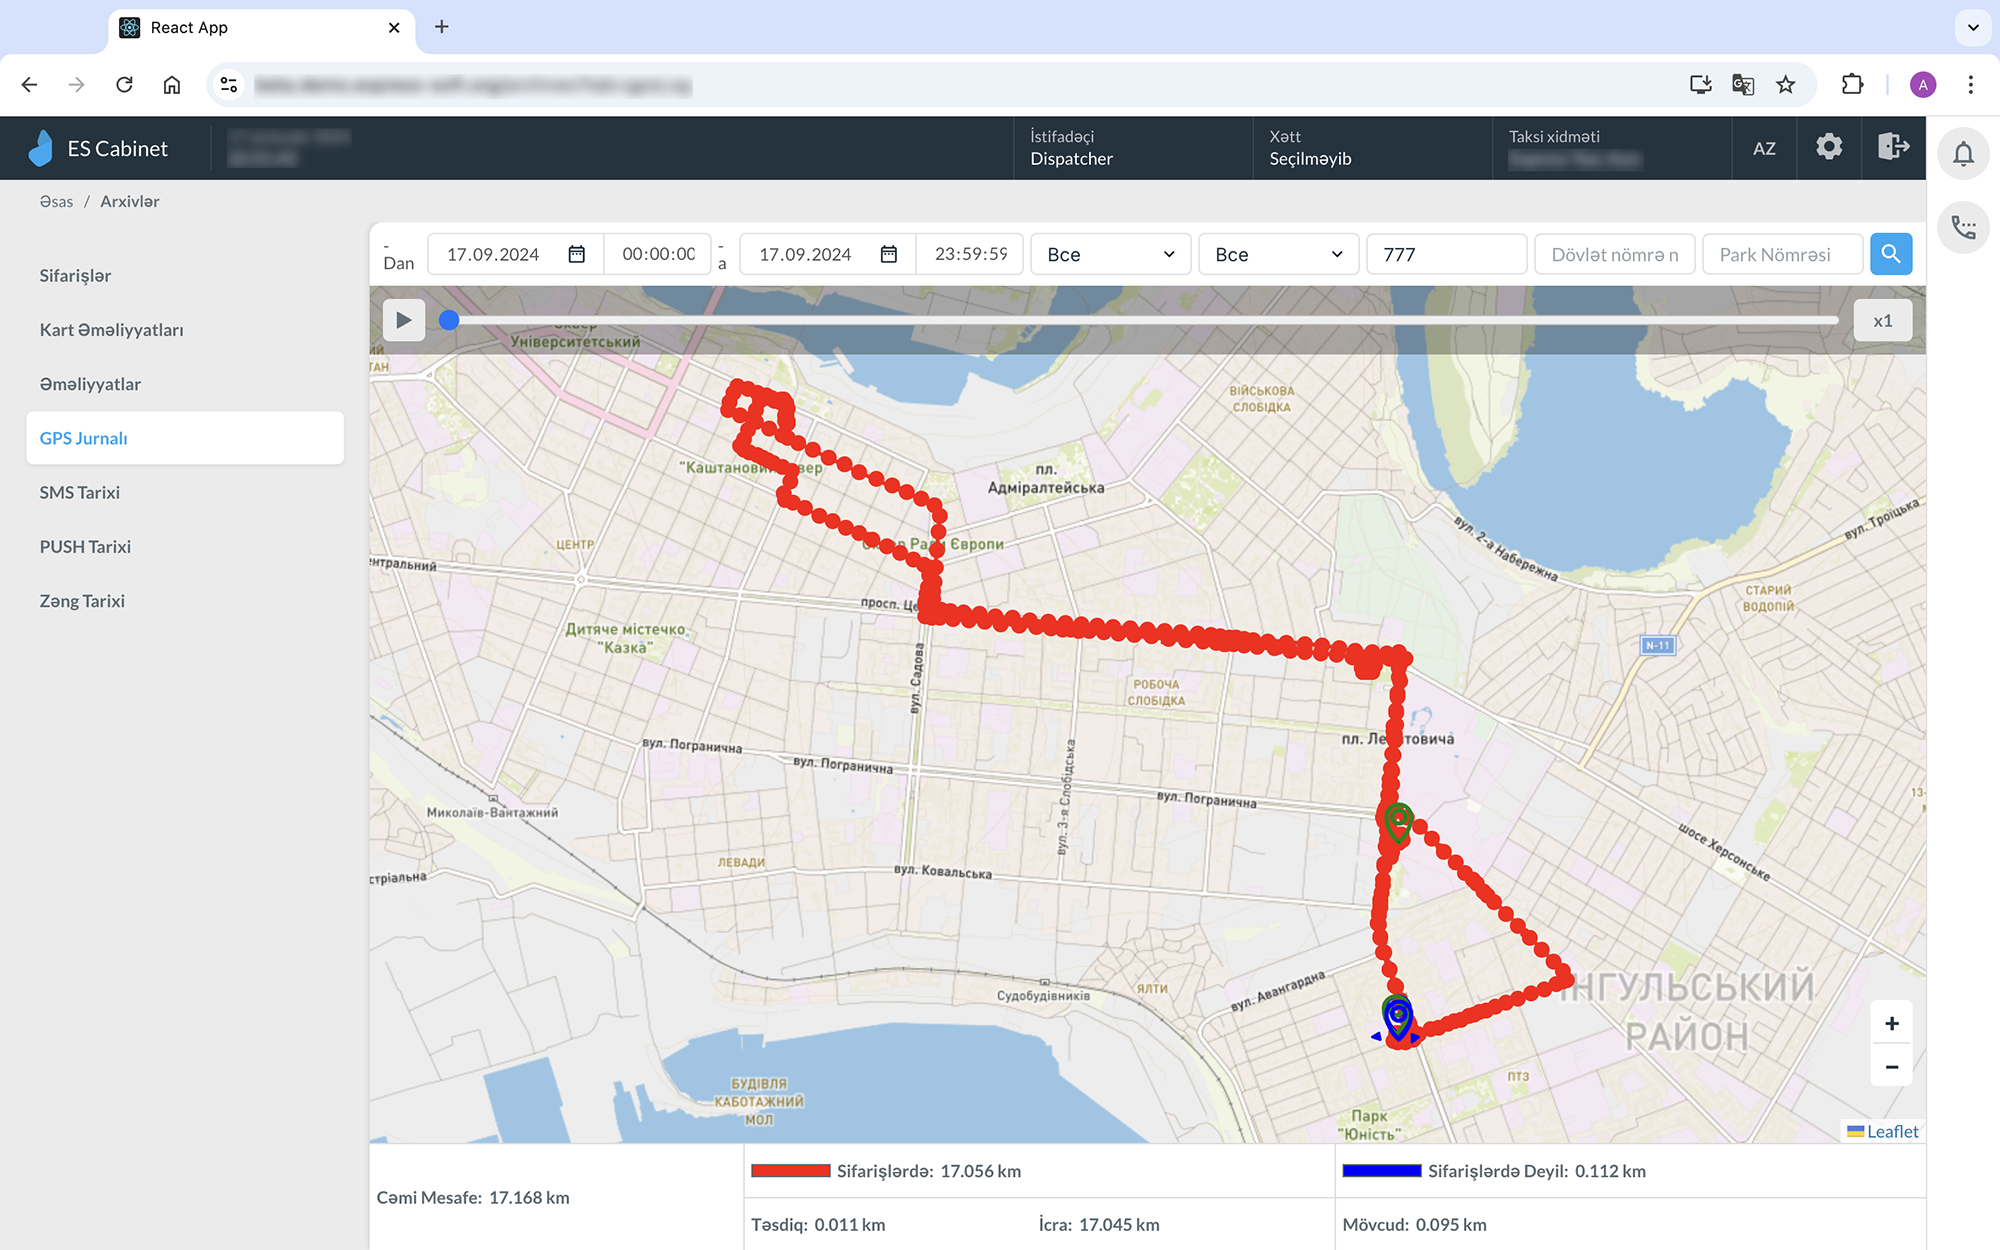Click the İstifadəçi Dispatcher header block

(x=1133, y=148)
